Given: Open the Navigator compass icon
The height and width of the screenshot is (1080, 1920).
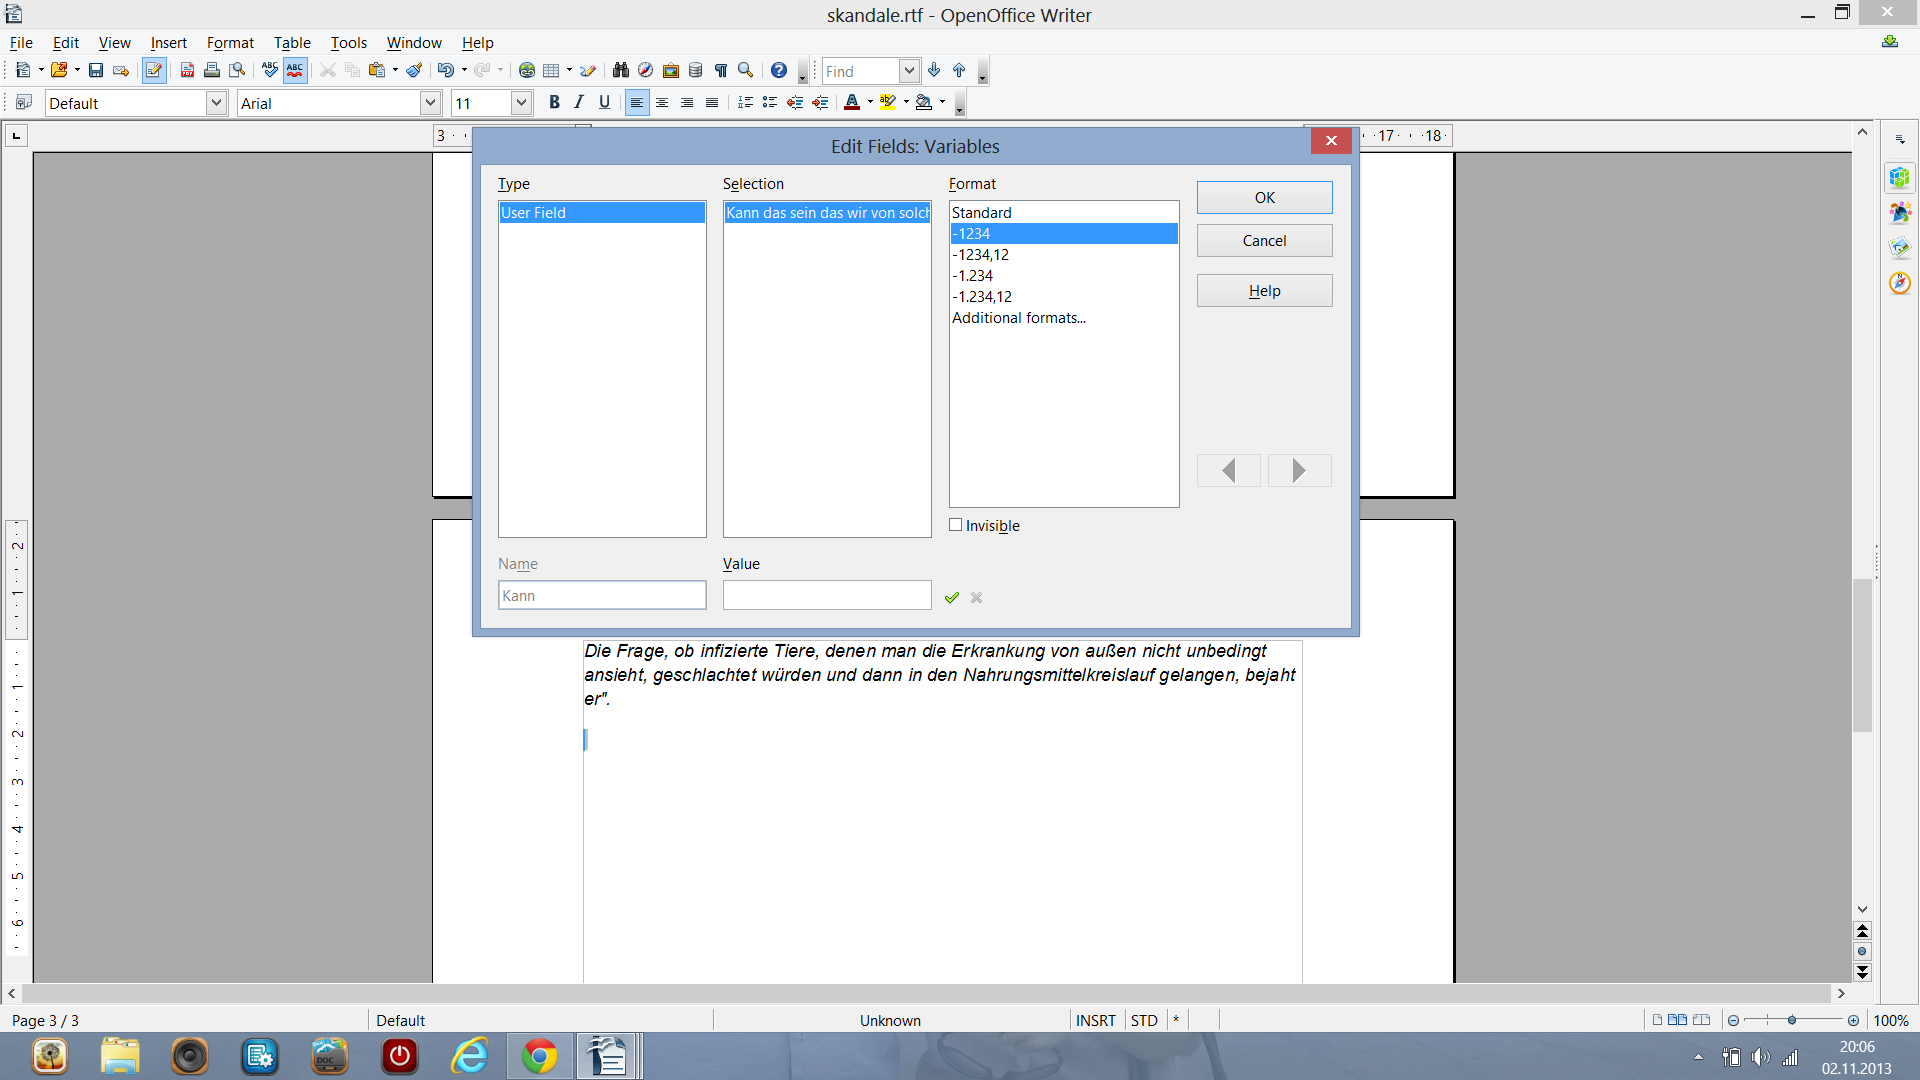Looking at the screenshot, I should pos(645,70).
